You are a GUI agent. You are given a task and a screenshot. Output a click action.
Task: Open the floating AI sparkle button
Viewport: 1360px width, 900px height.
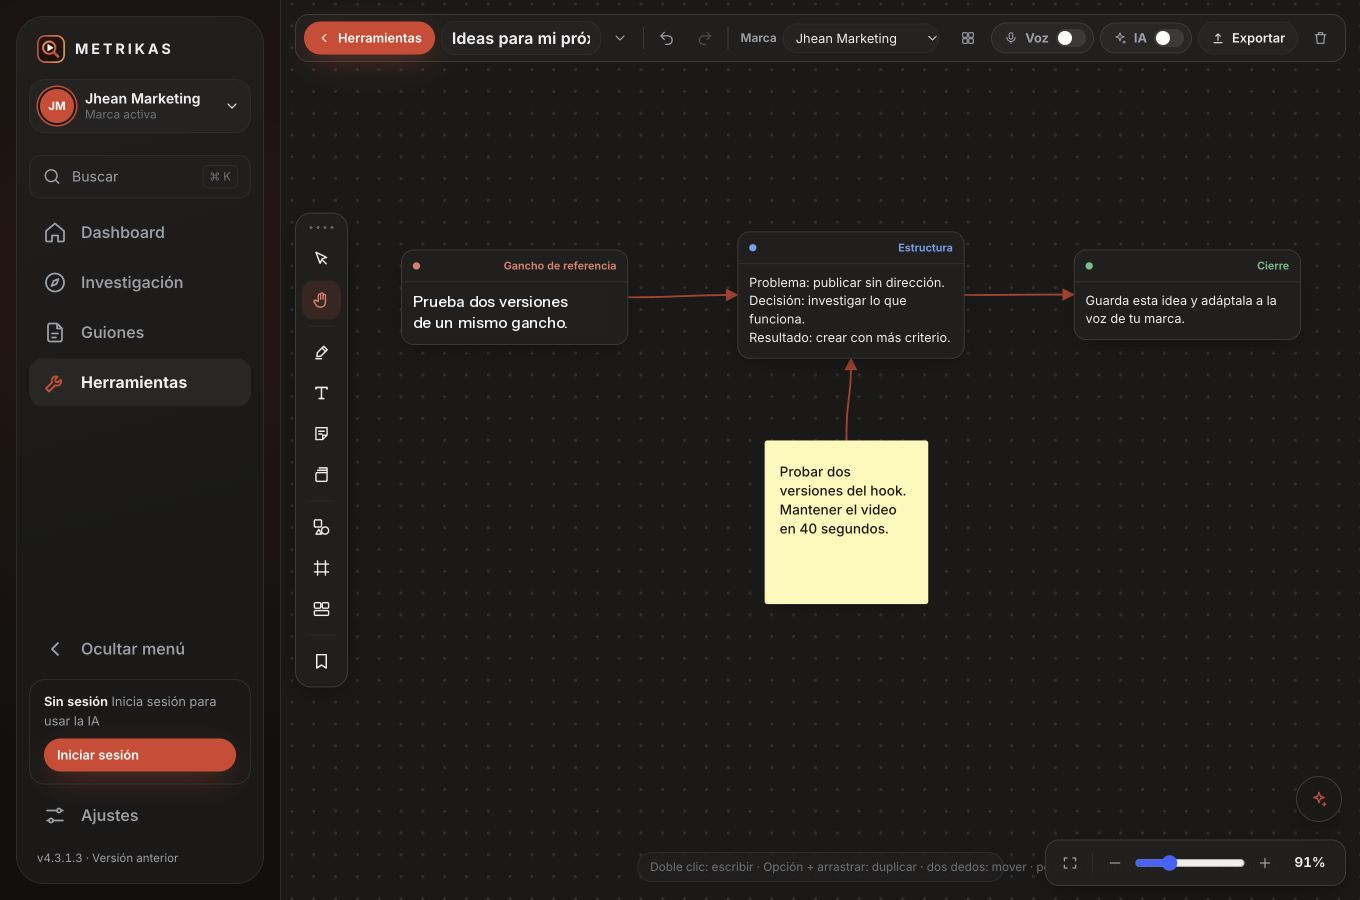pos(1319,799)
